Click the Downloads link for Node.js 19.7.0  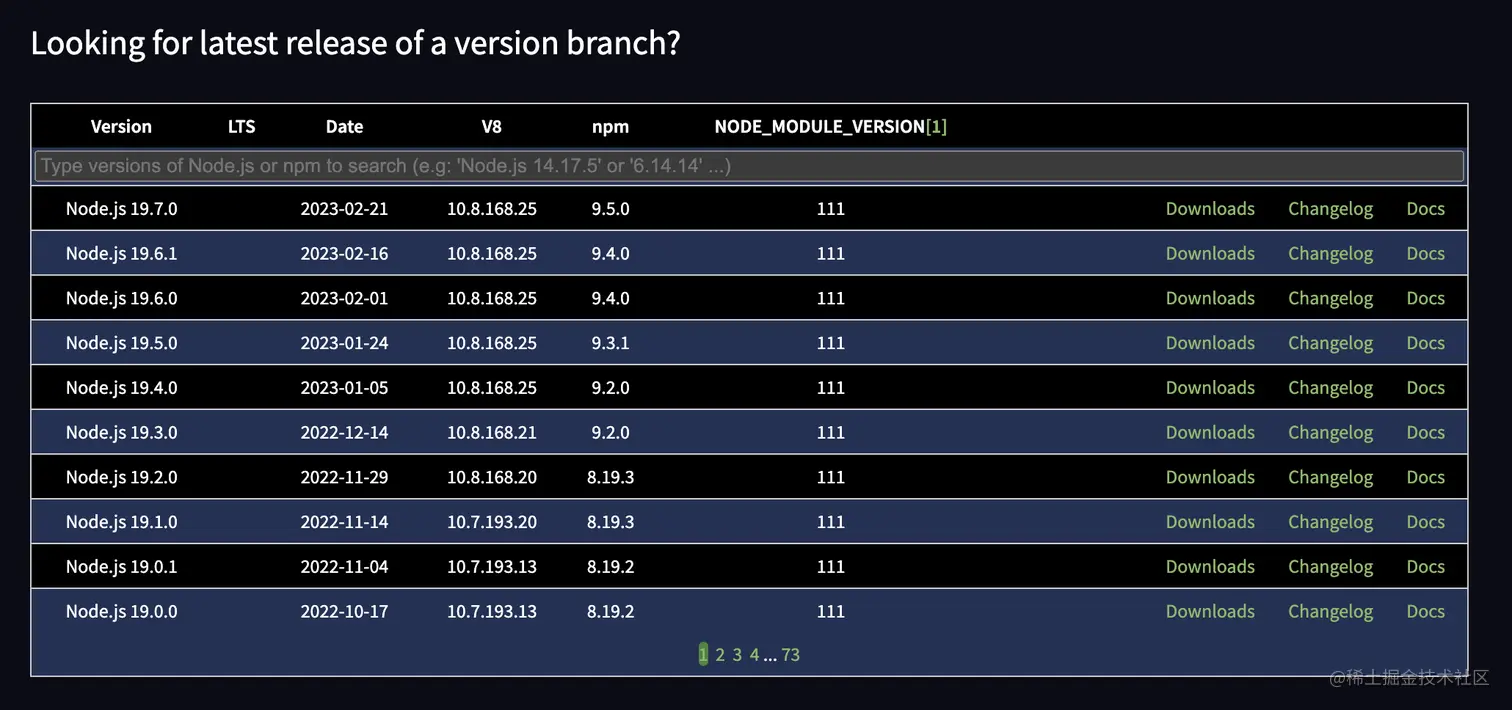pyautogui.click(x=1210, y=208)
